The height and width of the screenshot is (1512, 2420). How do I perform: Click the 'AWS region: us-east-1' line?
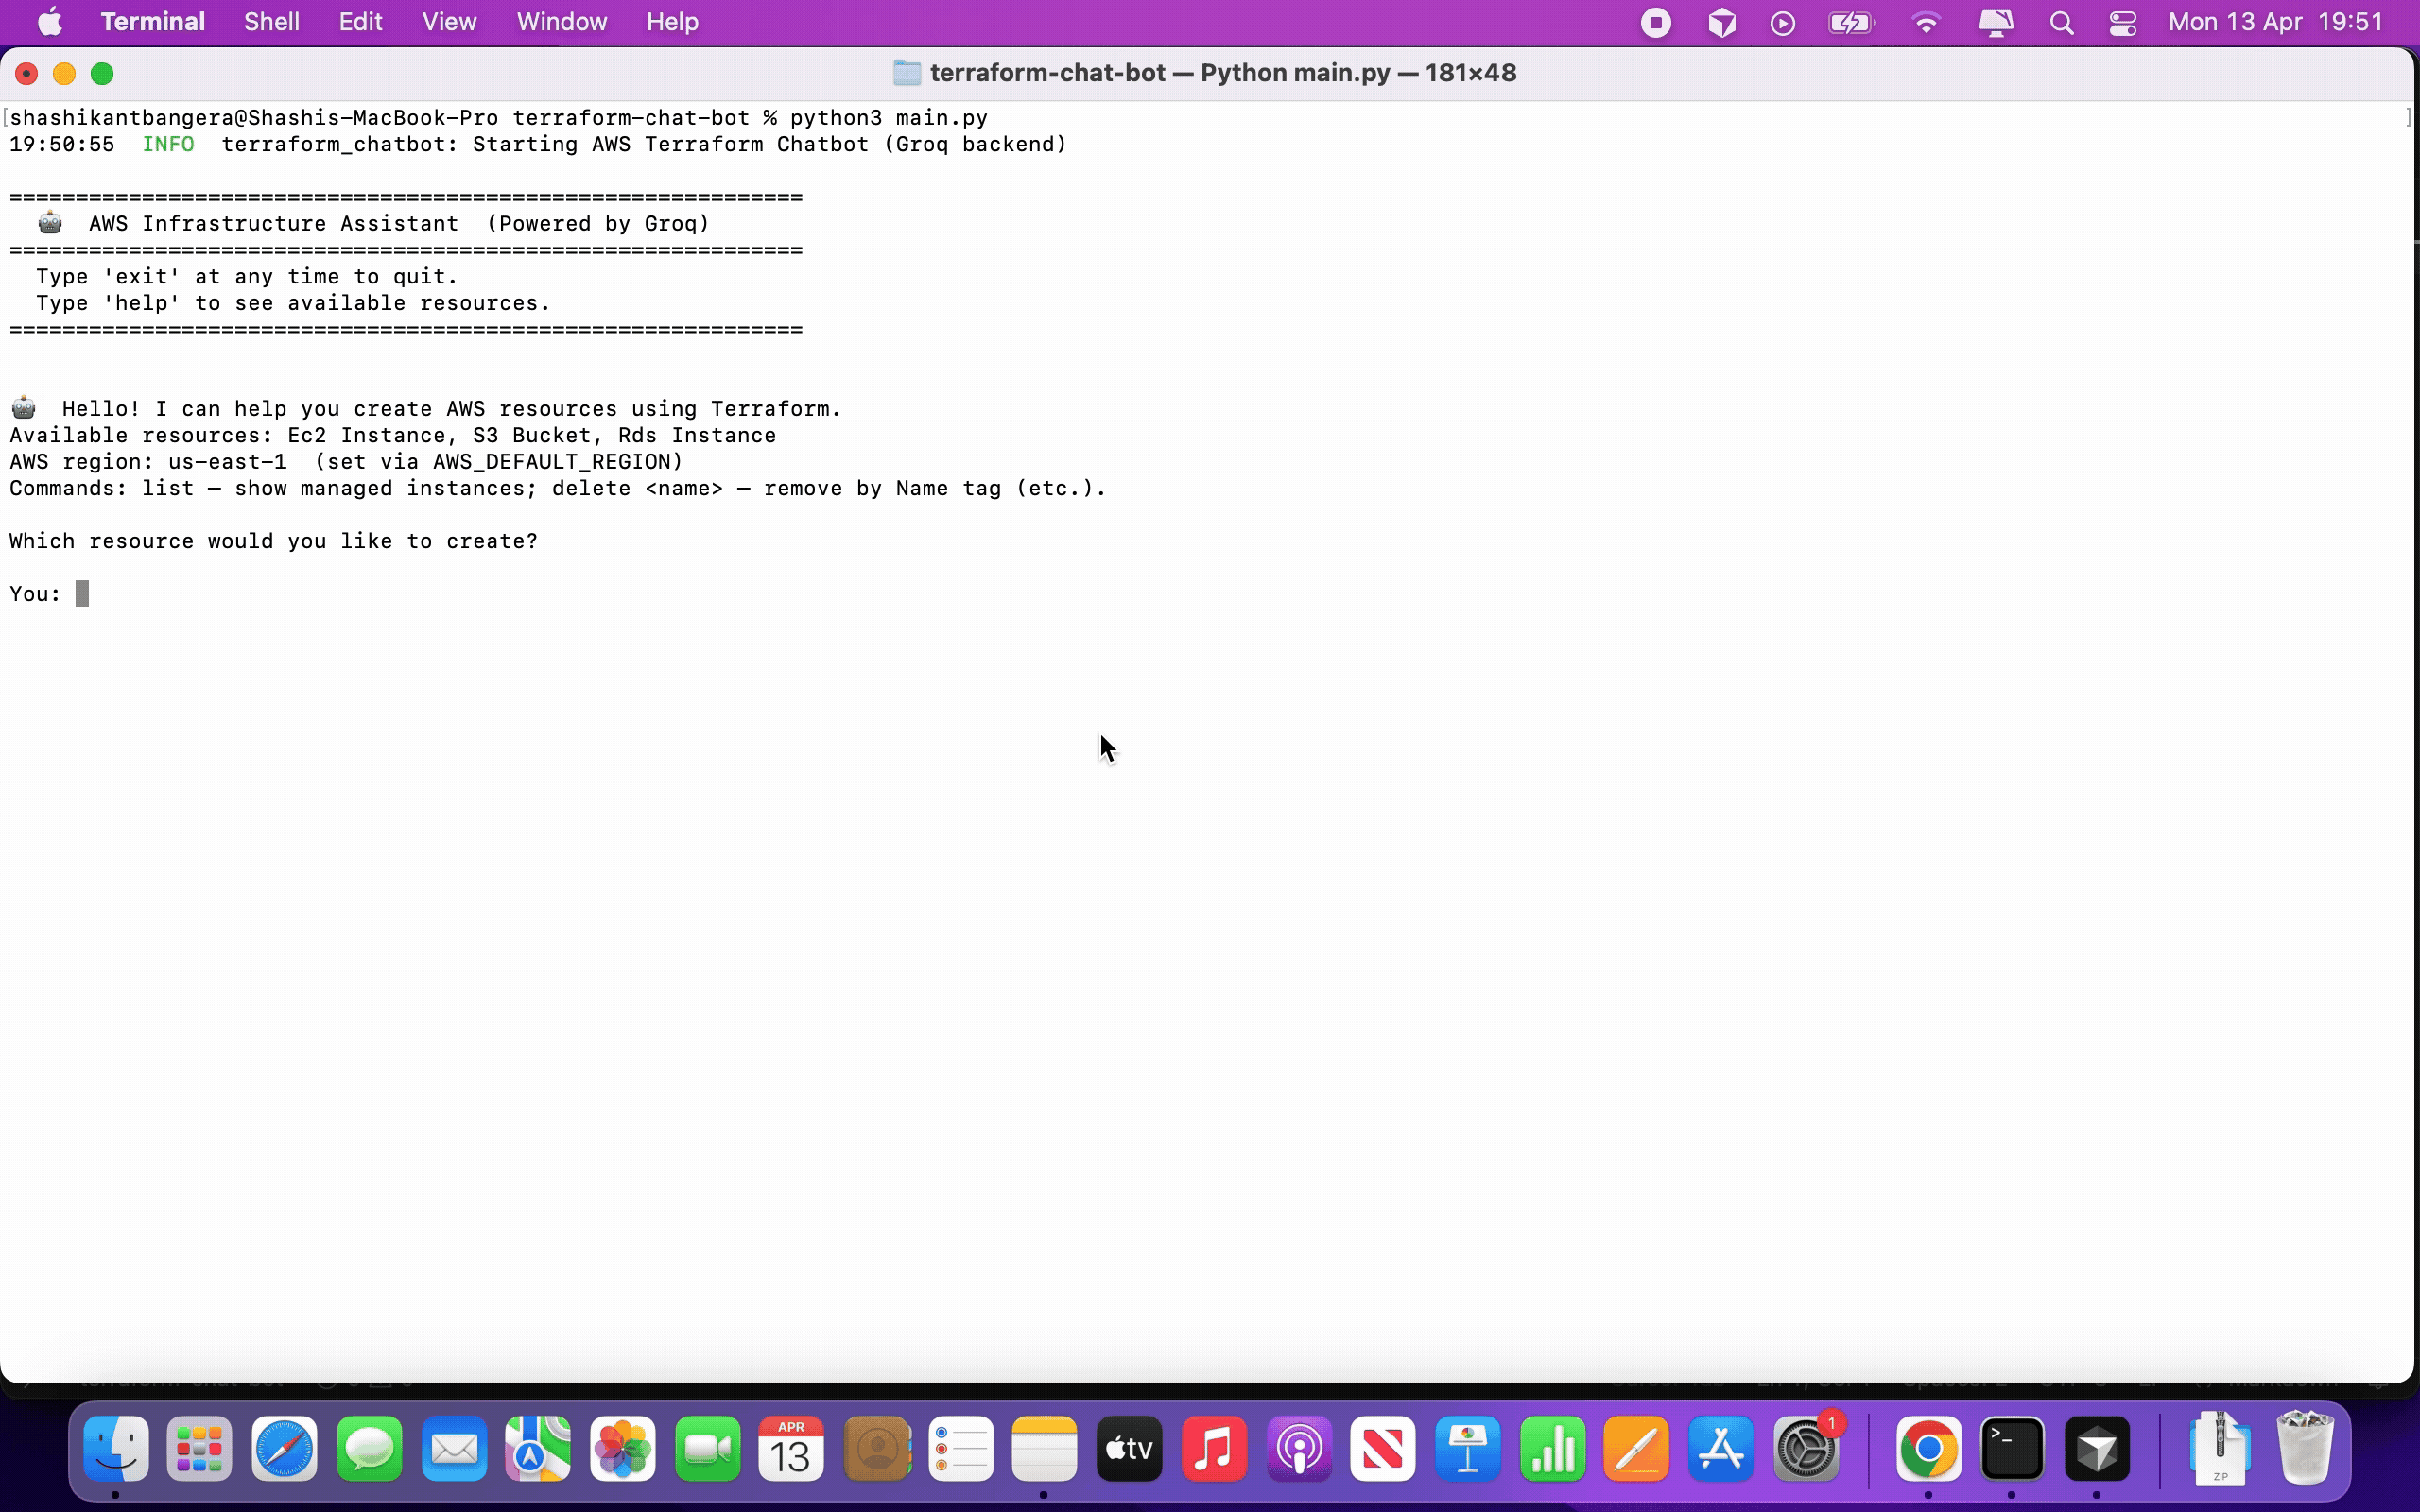click(x=346, y=462)
